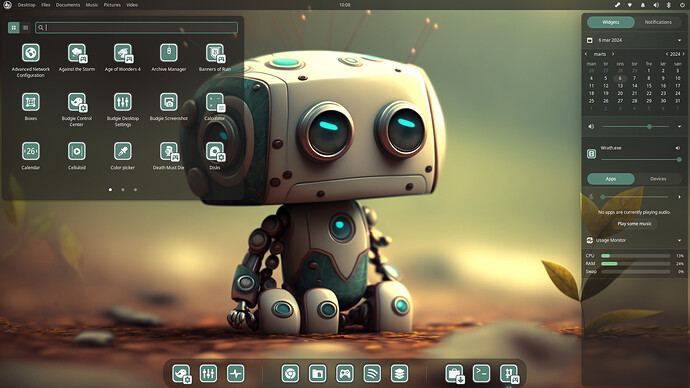Select the Devices tab
This screenshot has height=388, width=690.
(658, 179)
